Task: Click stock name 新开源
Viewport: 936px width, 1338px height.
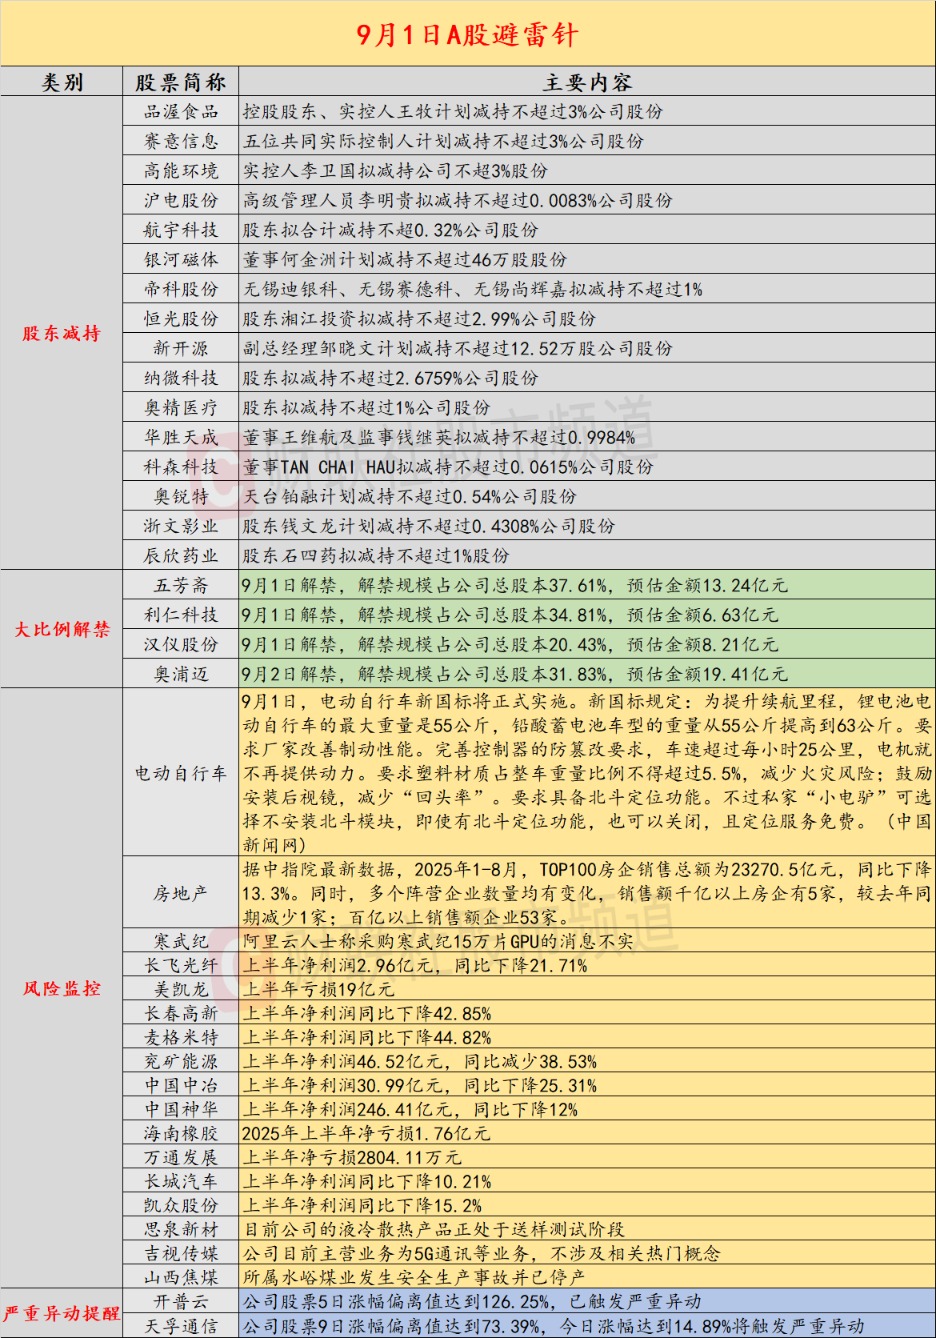Action: 181,348
